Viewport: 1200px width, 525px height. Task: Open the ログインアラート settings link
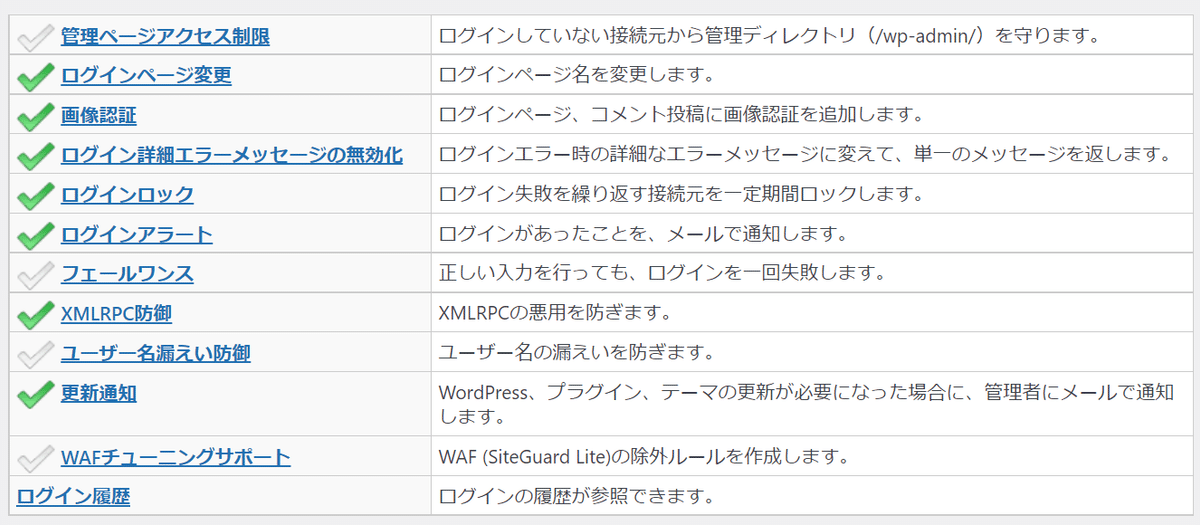click(137, 235)
